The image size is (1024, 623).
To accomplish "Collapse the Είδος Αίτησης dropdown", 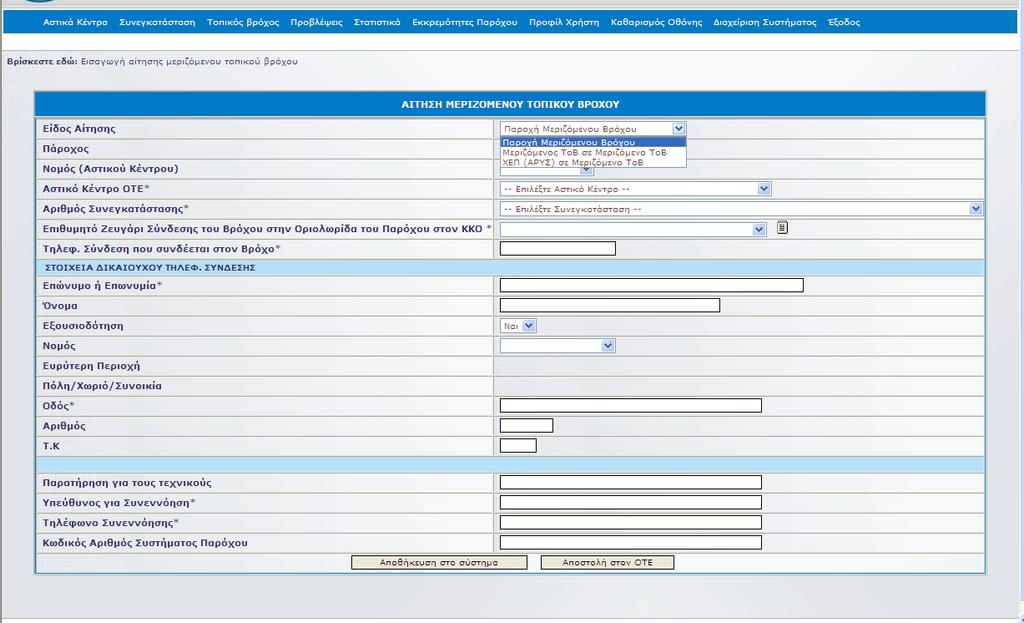I will 679,129.
